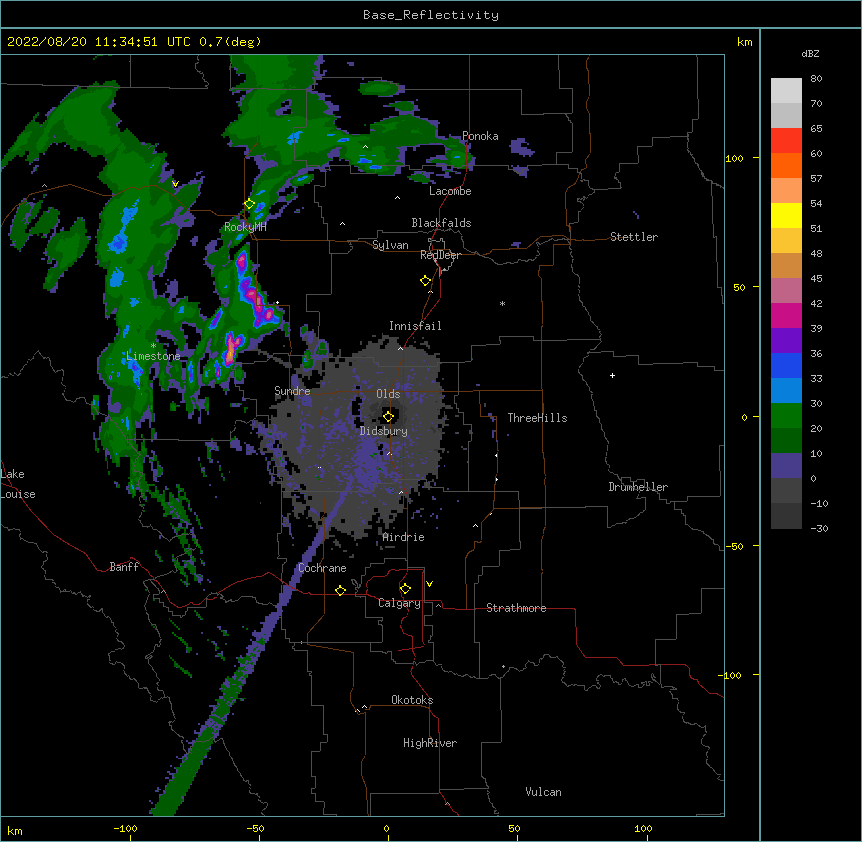Click the Stettler town label
Image resolution: width=862 pixels, height=842 pixels.
(x=634, y=237)
